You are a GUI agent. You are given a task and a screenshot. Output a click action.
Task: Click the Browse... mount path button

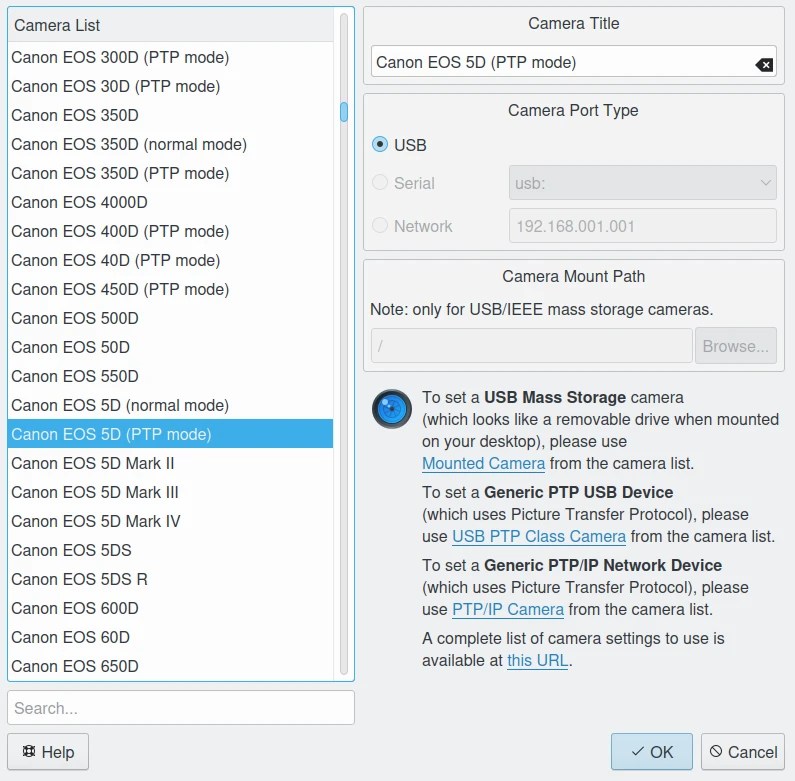735,346
